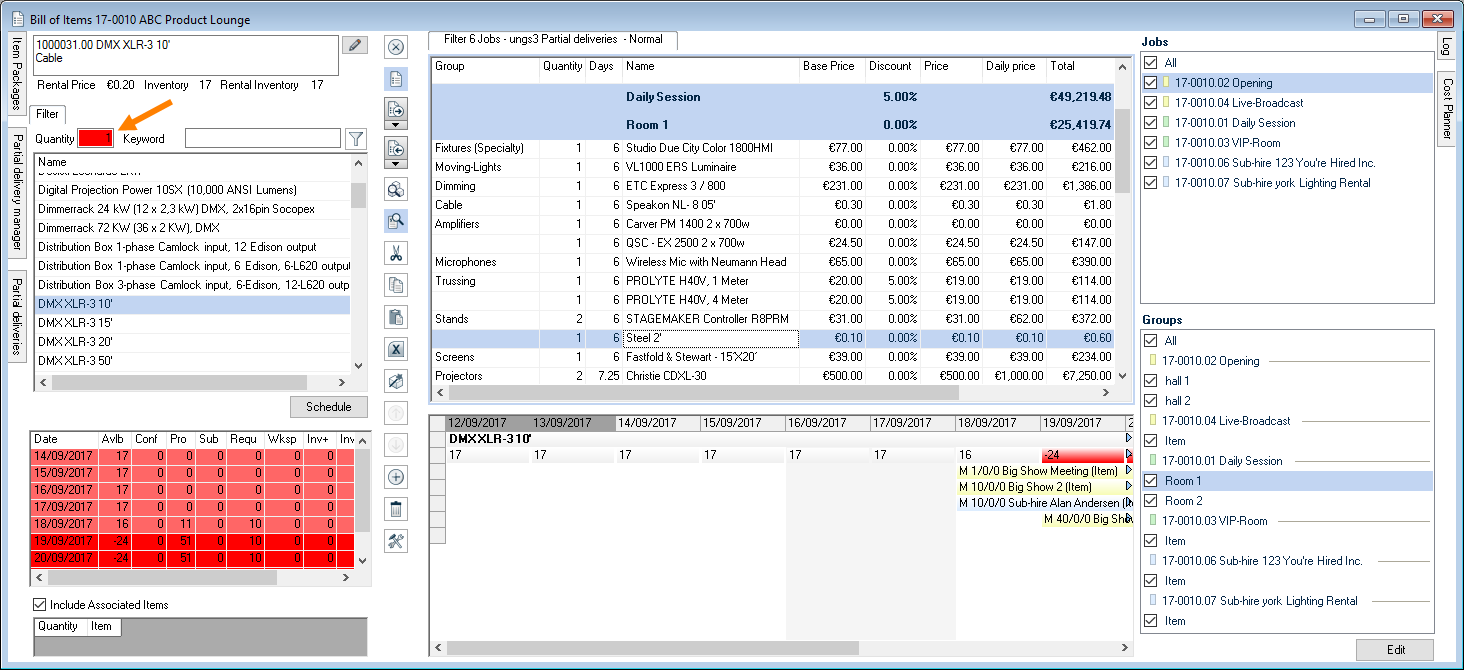Untick the hall 2 group checkbox
1464x670 pixels.
tap(1151, 401)
